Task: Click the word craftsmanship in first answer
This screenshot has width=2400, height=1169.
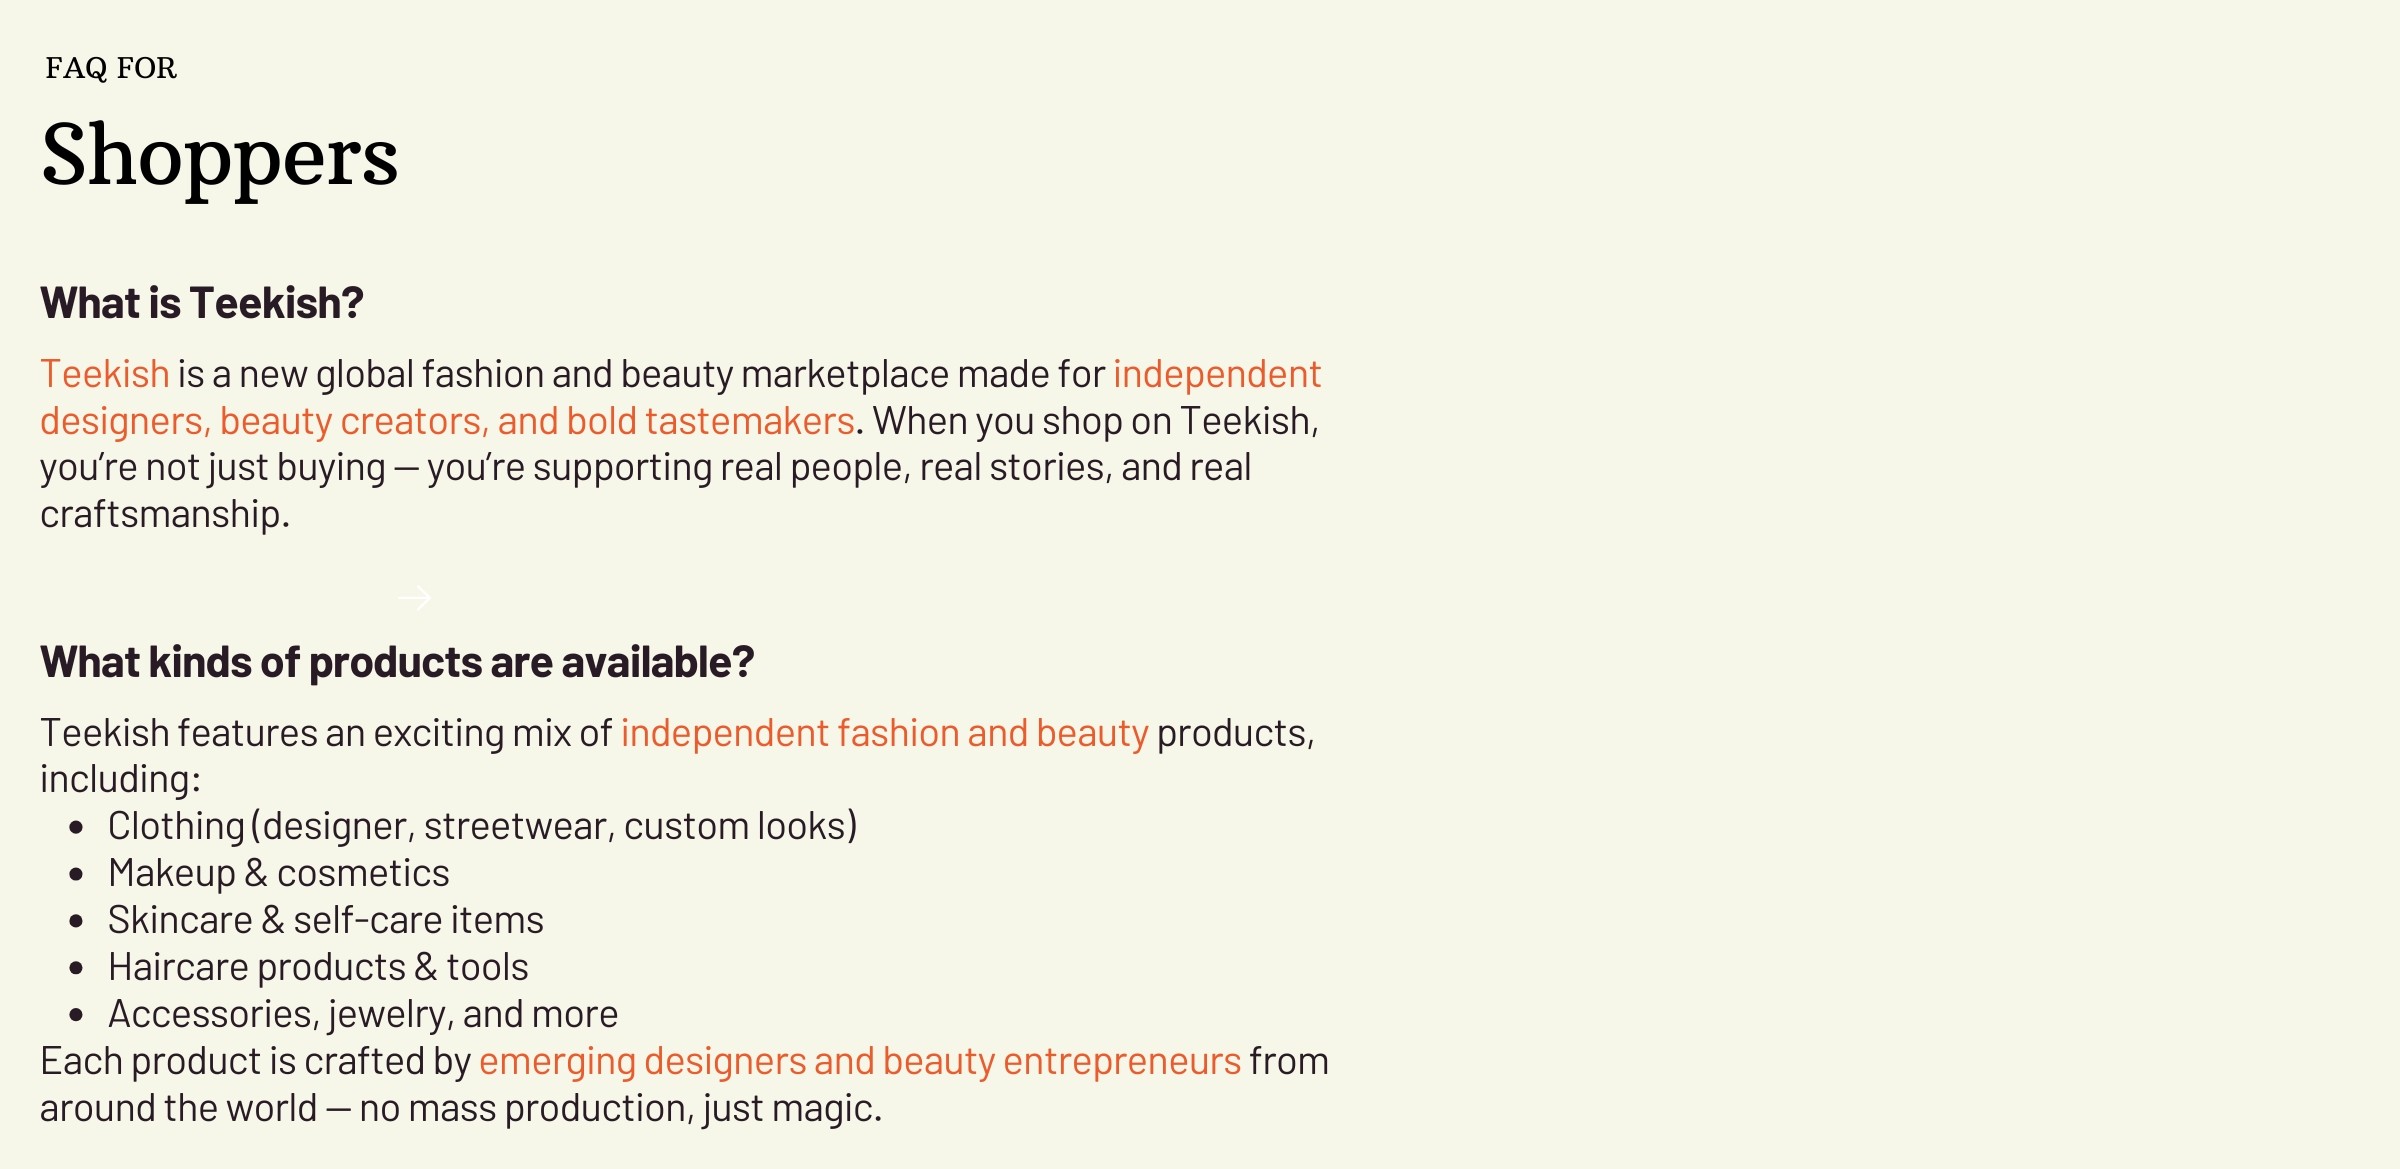Action: point(165,514)
